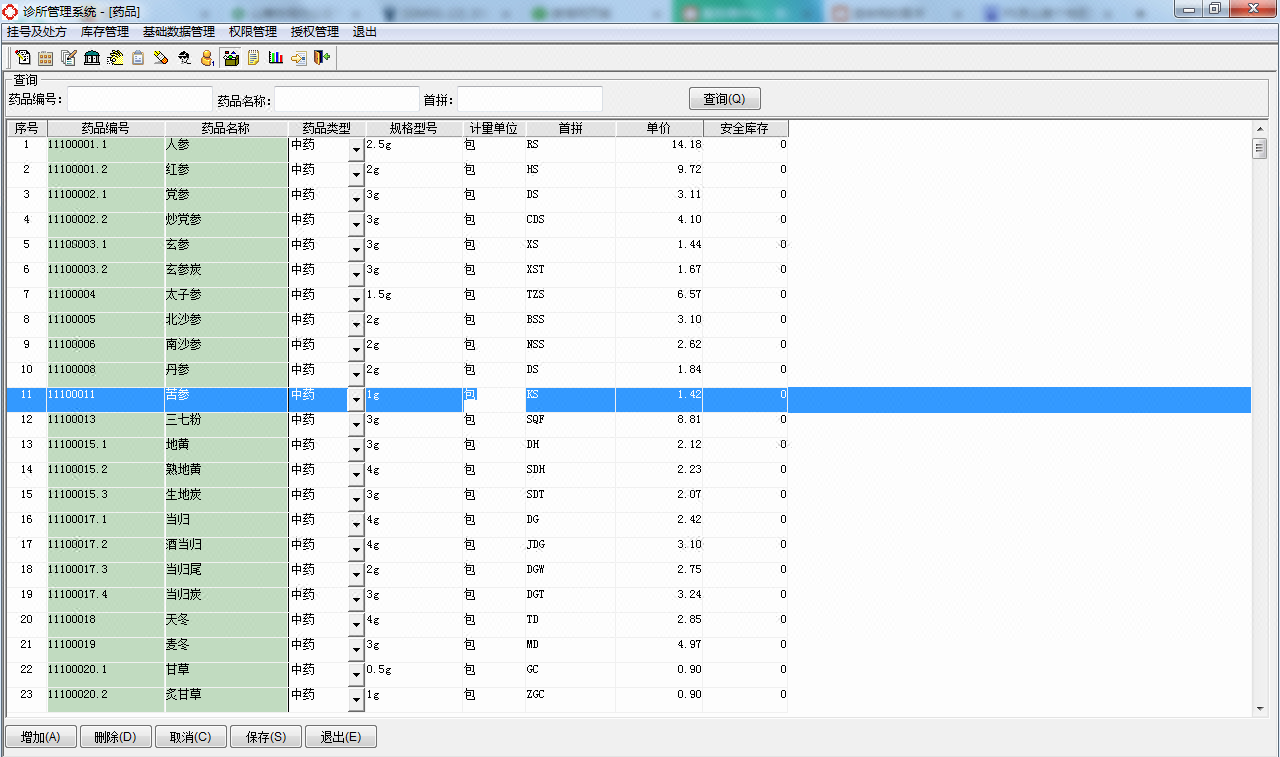Click the 保存(S) save button
Image resolution: width=1280 pixels, height=757 pixels.
266,737
